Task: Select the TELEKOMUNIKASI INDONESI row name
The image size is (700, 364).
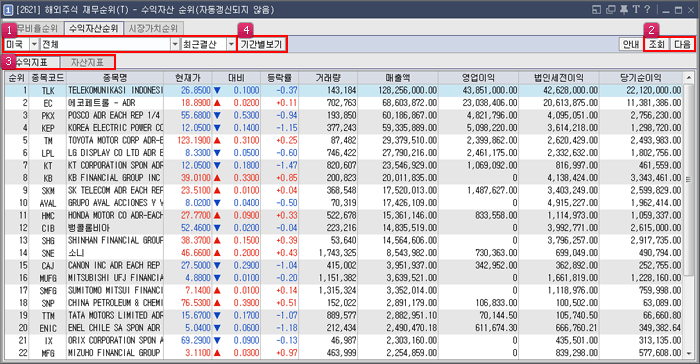Action: (x=115, y=90)
